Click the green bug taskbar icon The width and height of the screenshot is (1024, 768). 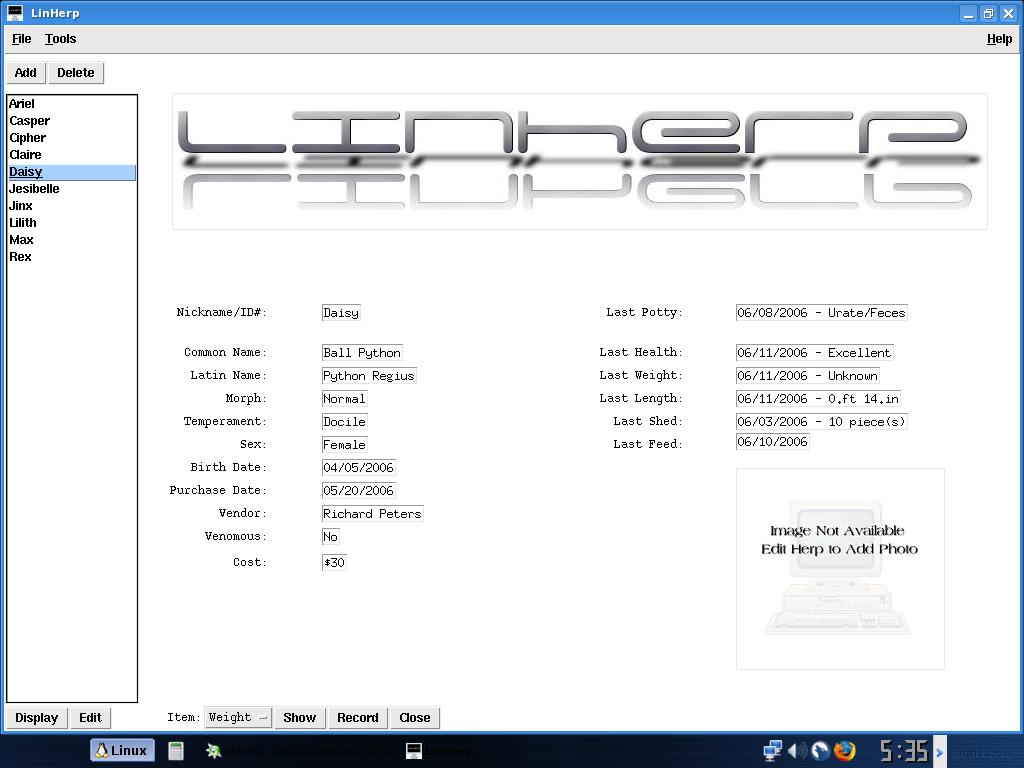(214, 750)
